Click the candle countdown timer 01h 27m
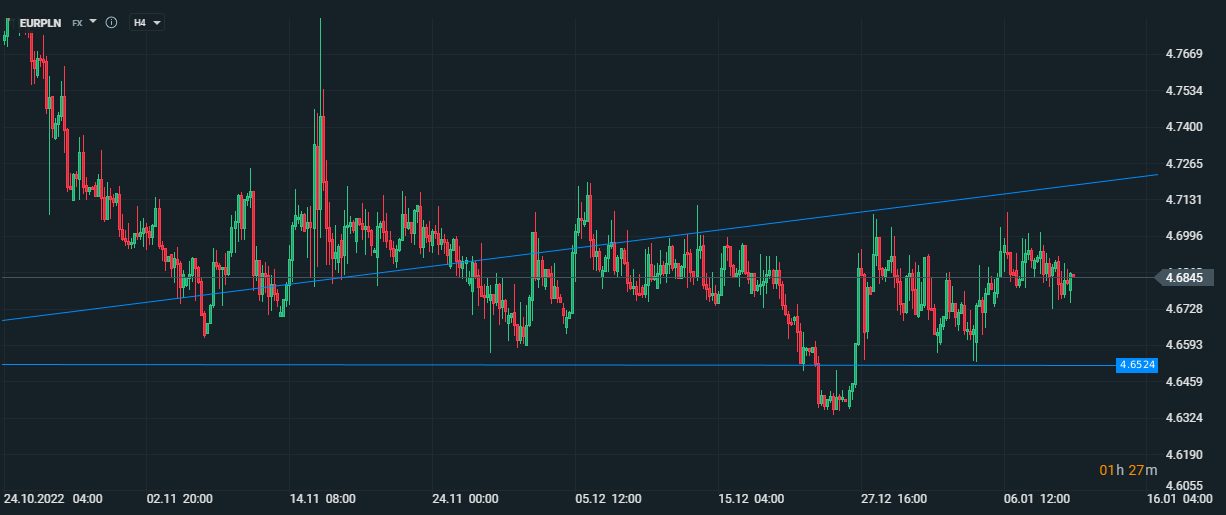This screenshot has height=515, width=1226. (x=1128, y=470)
